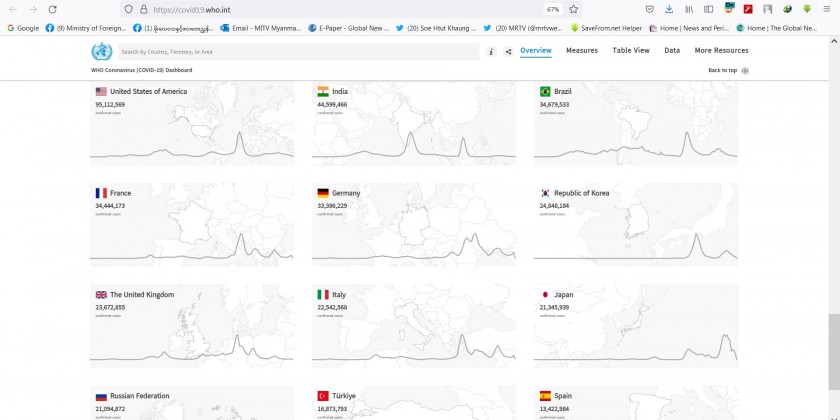Screen dimensions: 840x420
Task: Open Firefox library icon
Action: click(x=689, y=9)
